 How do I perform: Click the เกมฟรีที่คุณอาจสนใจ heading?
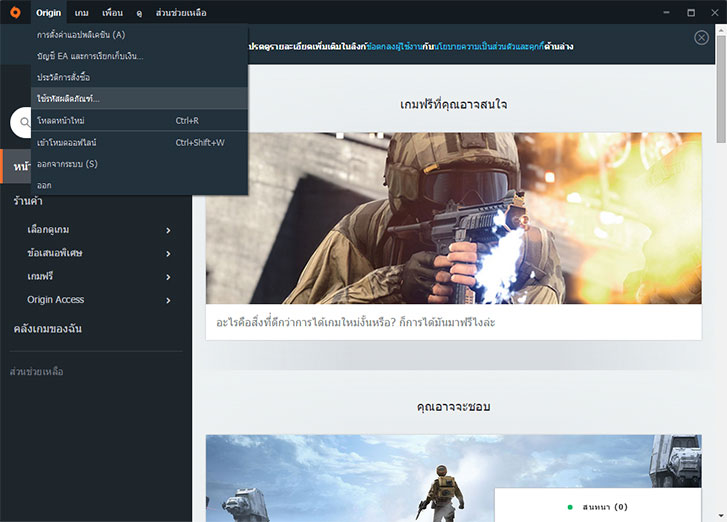tap(453, 104)
